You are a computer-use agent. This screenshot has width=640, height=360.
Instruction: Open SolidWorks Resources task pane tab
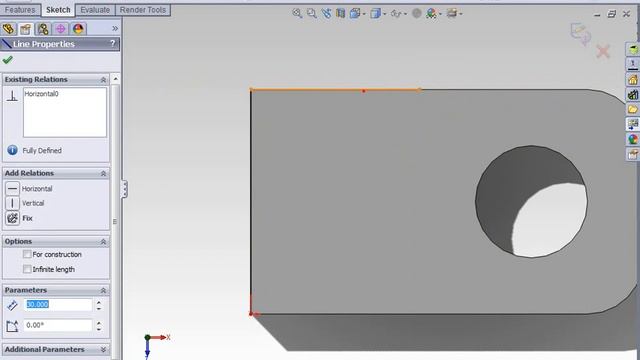point(633,49)
